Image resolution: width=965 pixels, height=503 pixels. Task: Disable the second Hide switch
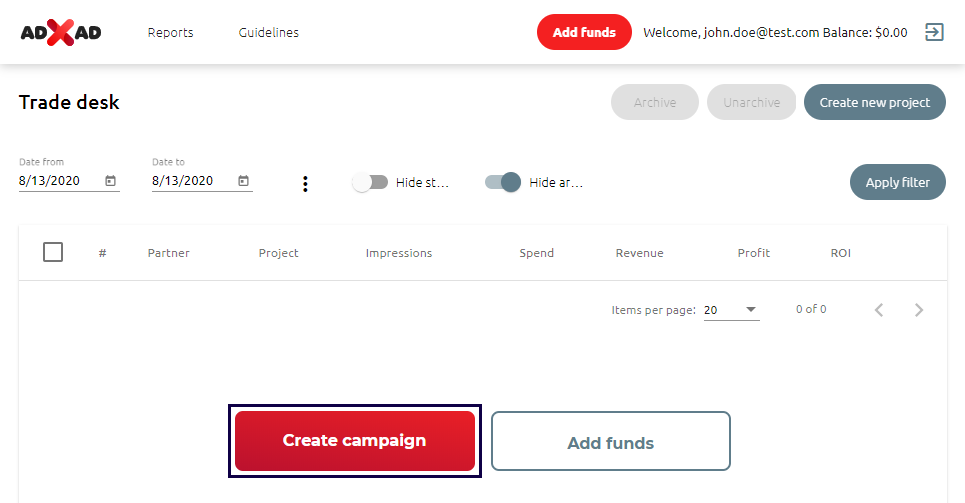pos(503,182)
